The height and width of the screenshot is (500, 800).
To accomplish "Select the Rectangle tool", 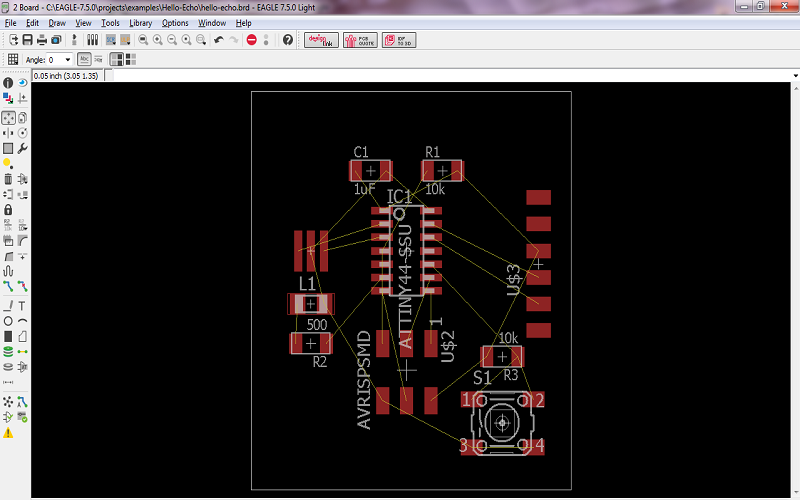I will point(8,336).
